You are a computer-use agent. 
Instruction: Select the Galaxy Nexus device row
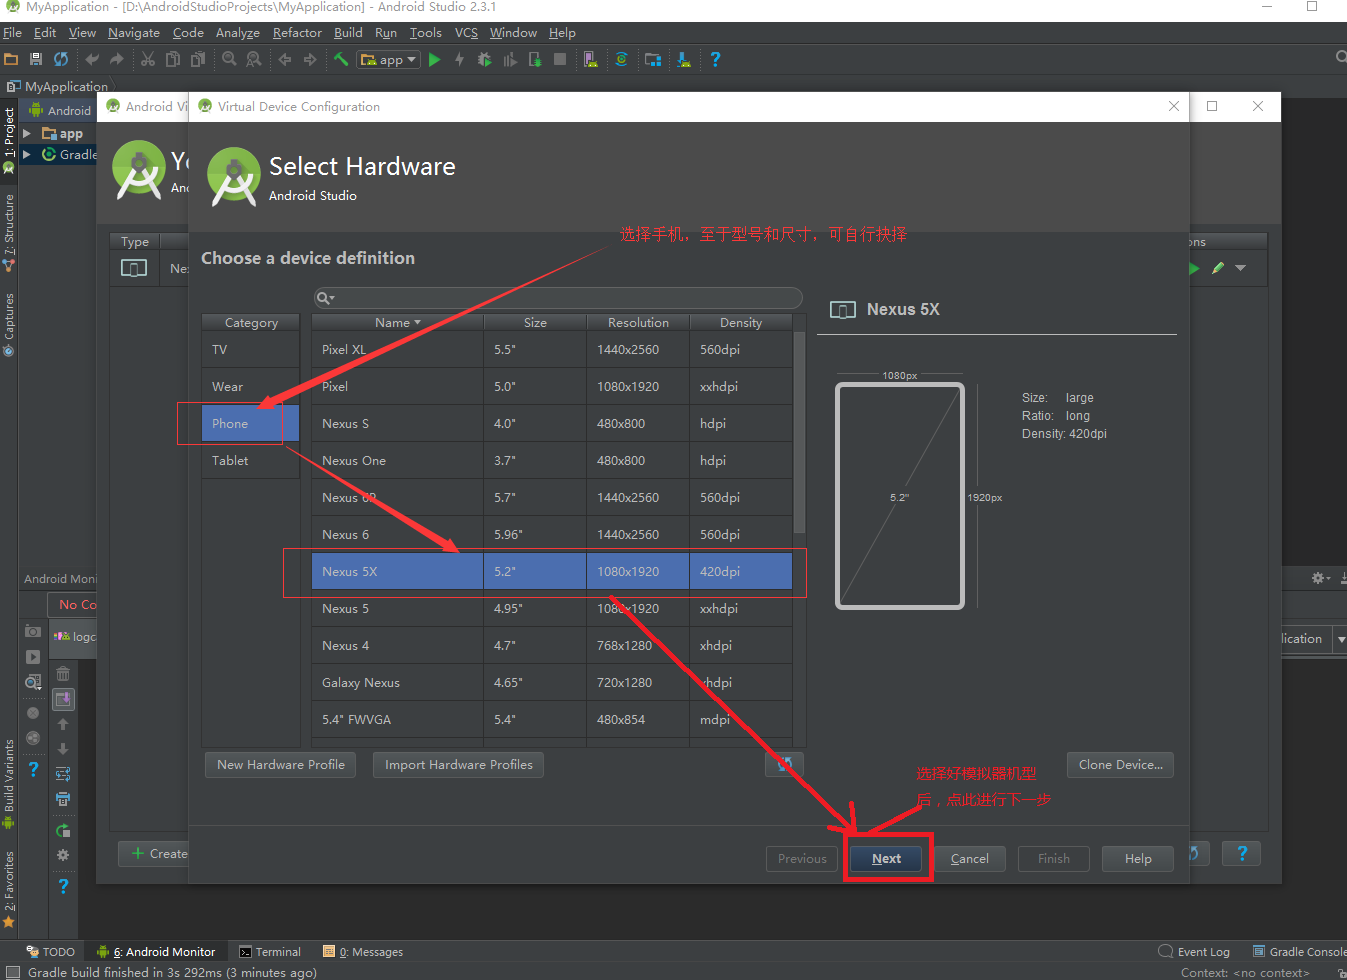552,682
